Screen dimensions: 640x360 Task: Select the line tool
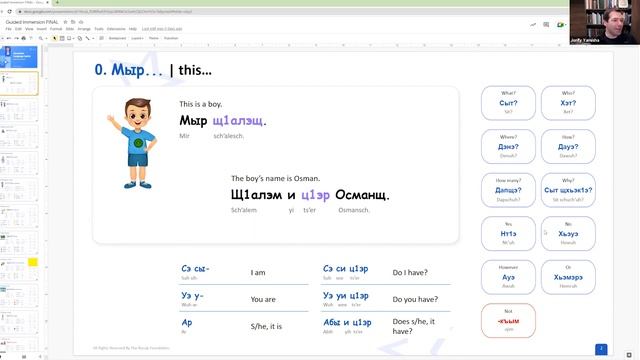pos(87,38)
